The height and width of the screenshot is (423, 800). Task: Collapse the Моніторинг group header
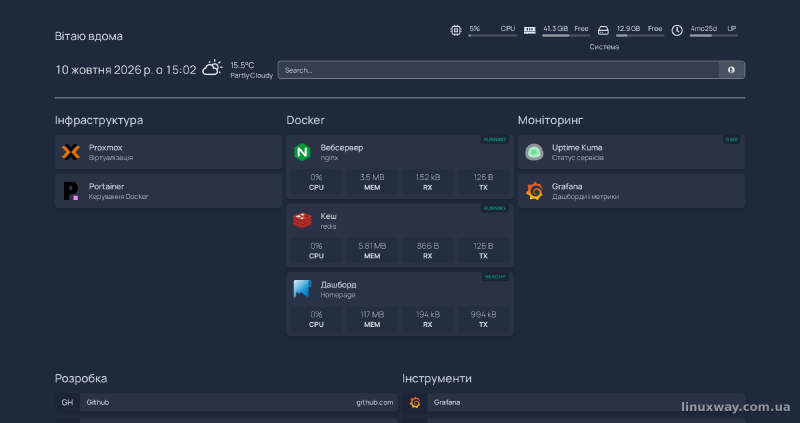[x=550, y=120]
